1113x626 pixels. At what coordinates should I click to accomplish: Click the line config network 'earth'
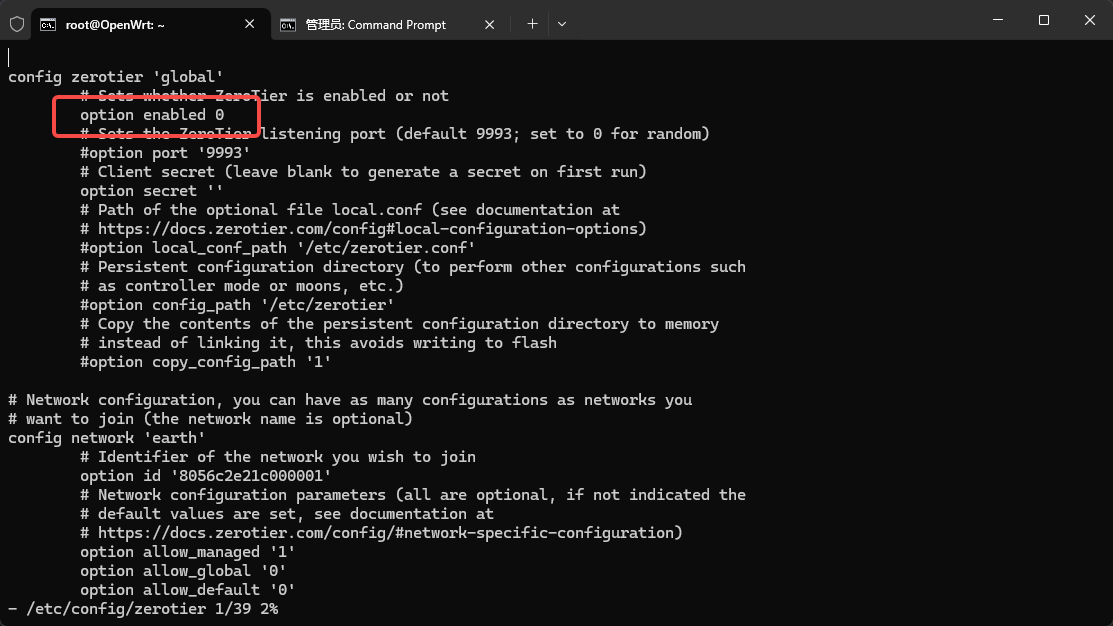106,438
